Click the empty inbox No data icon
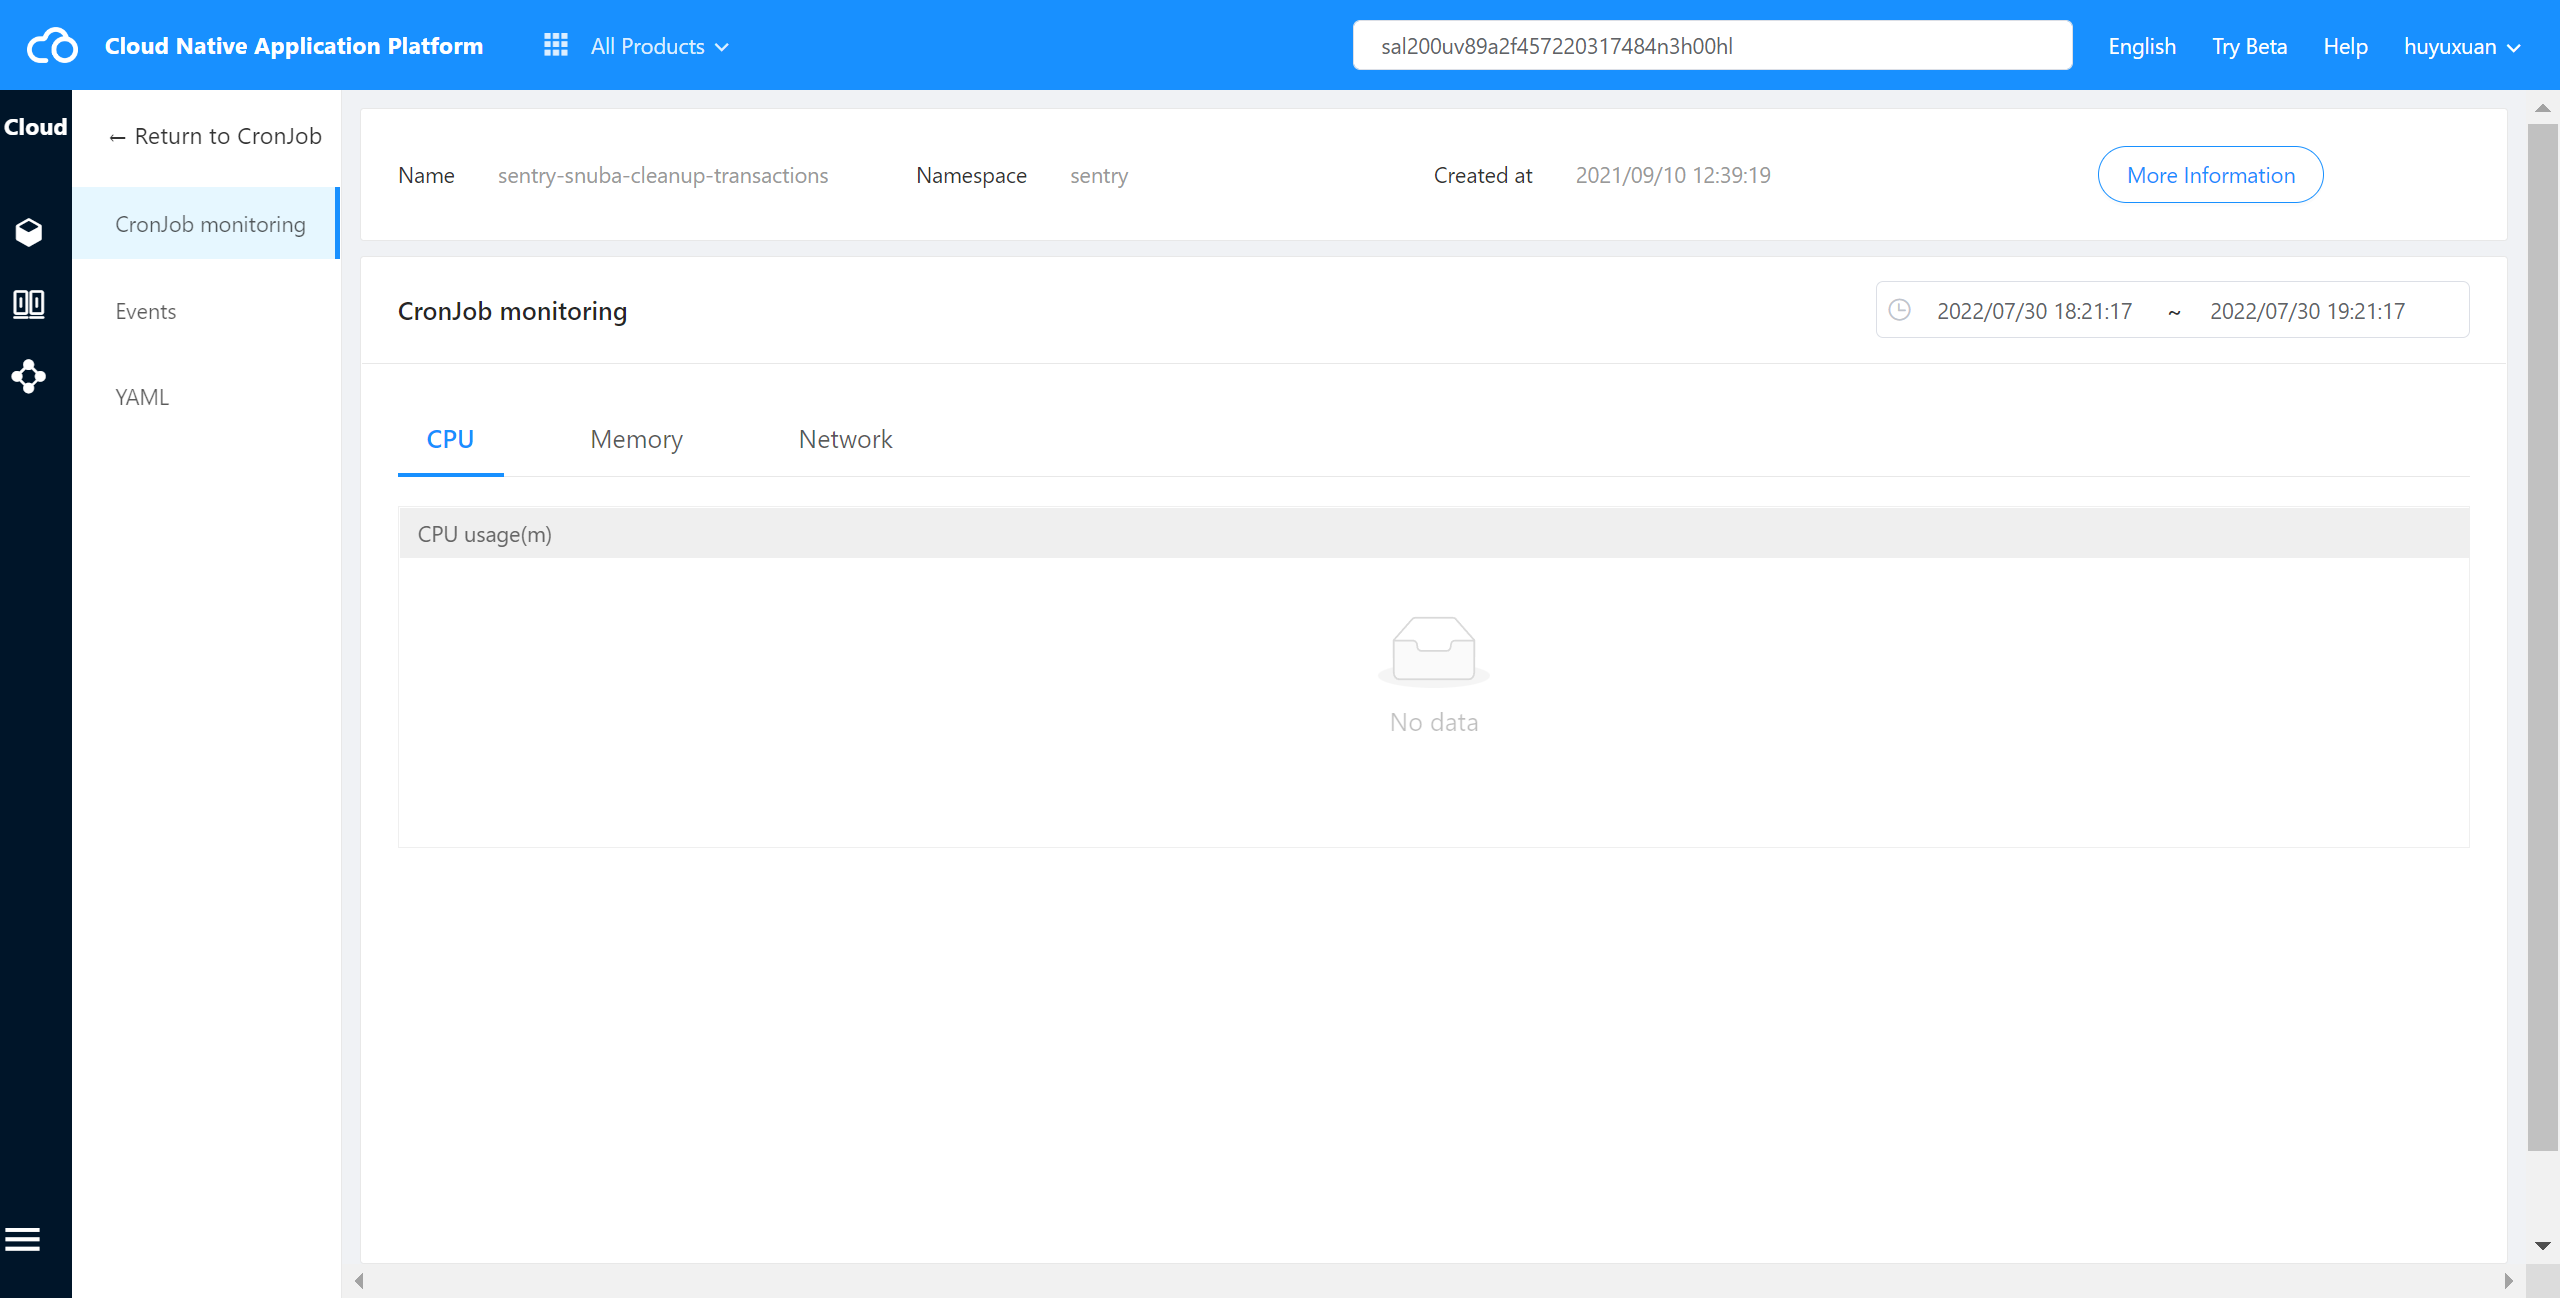Screen dimensions: 2560x1298 (x=1434, y=650)
